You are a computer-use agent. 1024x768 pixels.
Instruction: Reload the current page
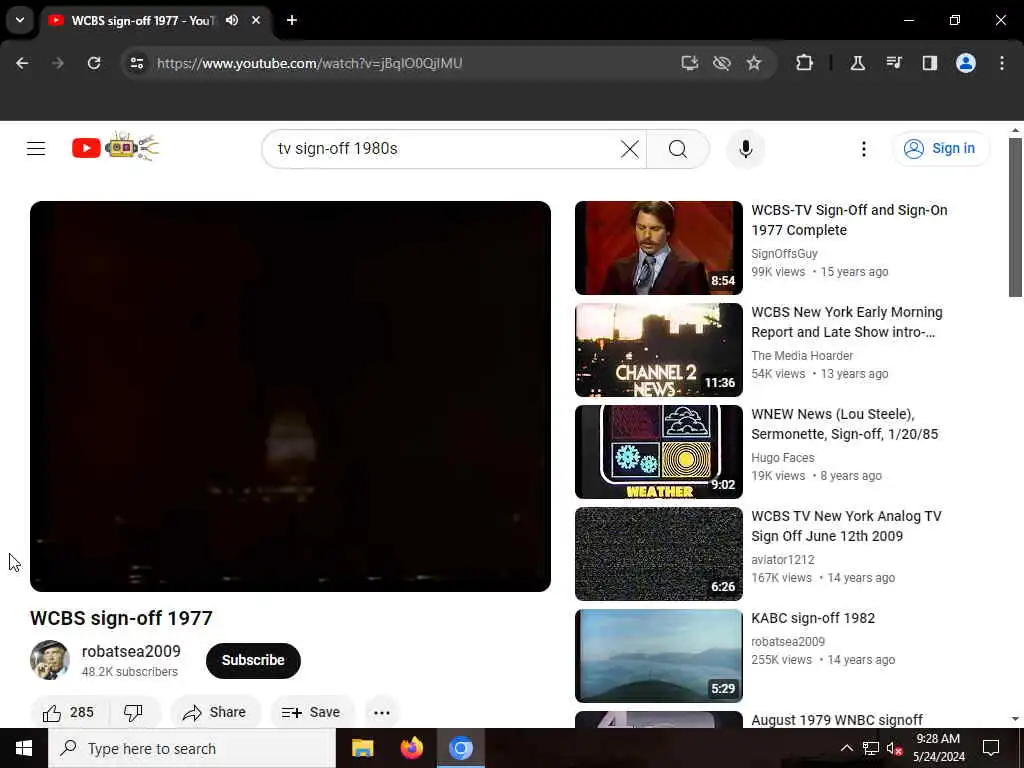pos(94,63)
